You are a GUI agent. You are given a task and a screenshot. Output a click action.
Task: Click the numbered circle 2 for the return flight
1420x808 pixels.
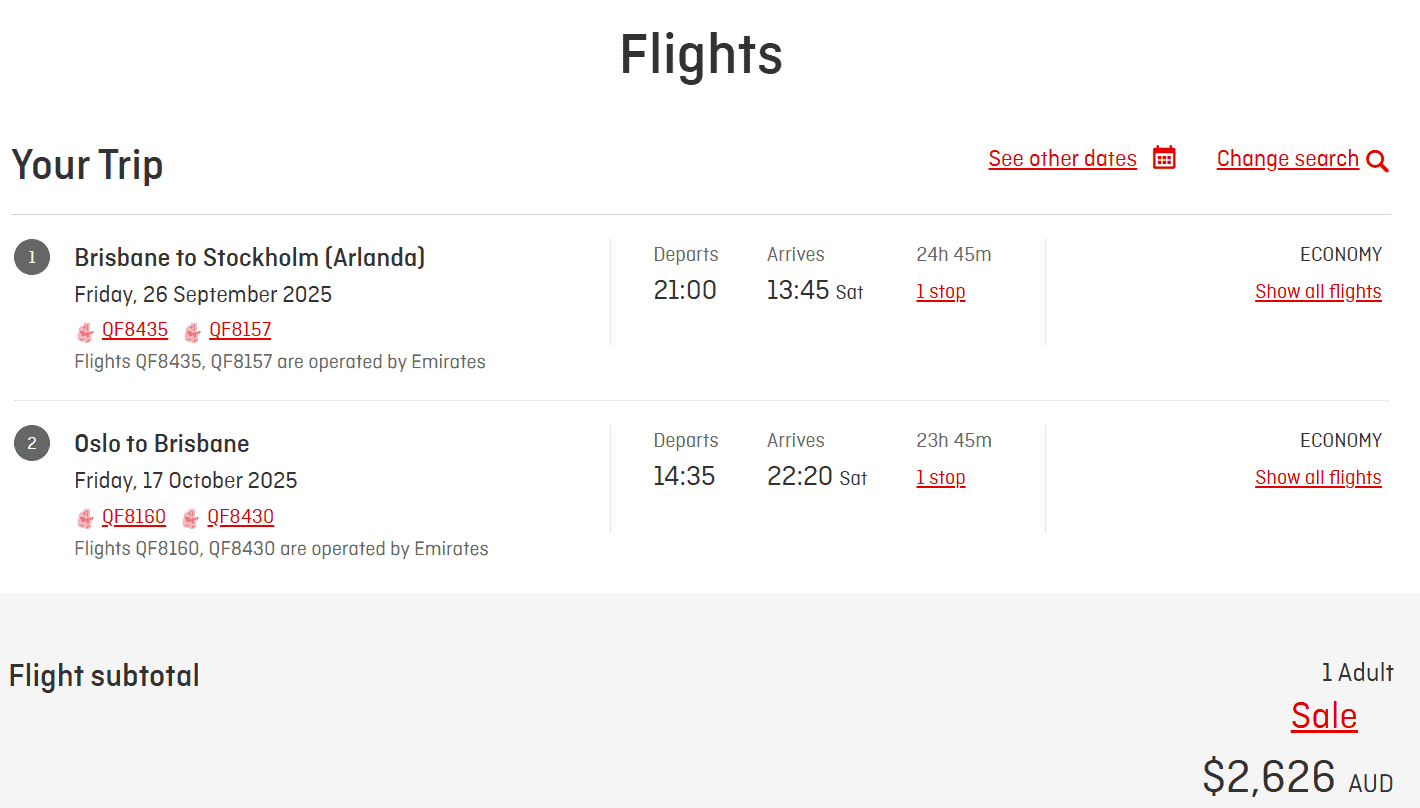[31, 442]
